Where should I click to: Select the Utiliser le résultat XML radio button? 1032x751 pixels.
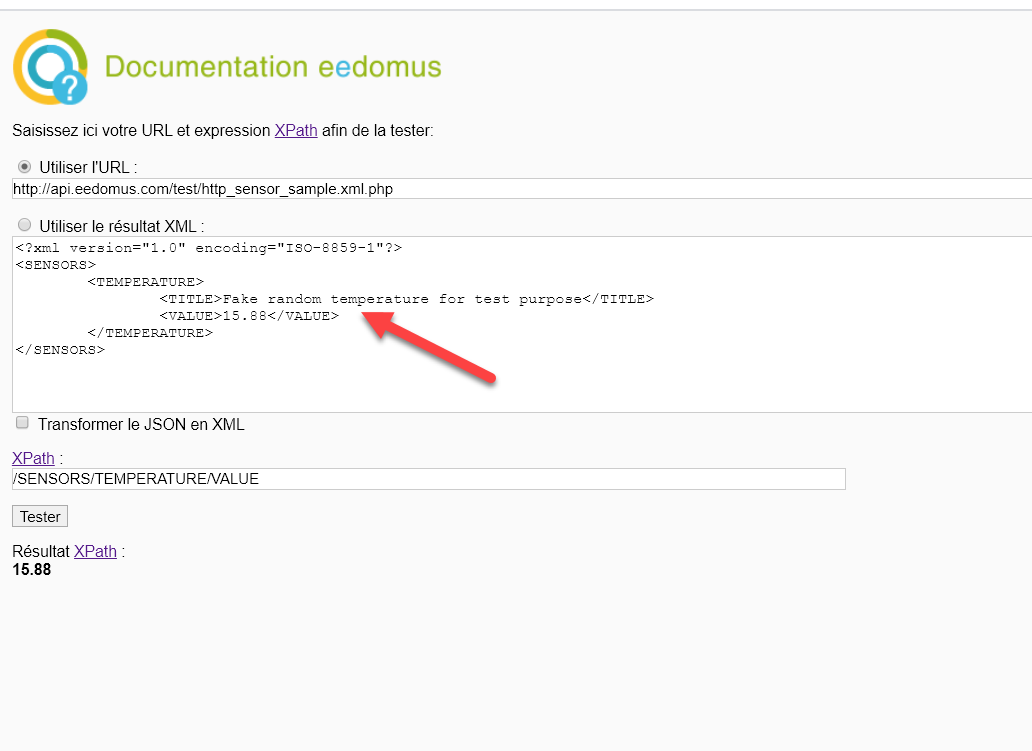[24, 225]
